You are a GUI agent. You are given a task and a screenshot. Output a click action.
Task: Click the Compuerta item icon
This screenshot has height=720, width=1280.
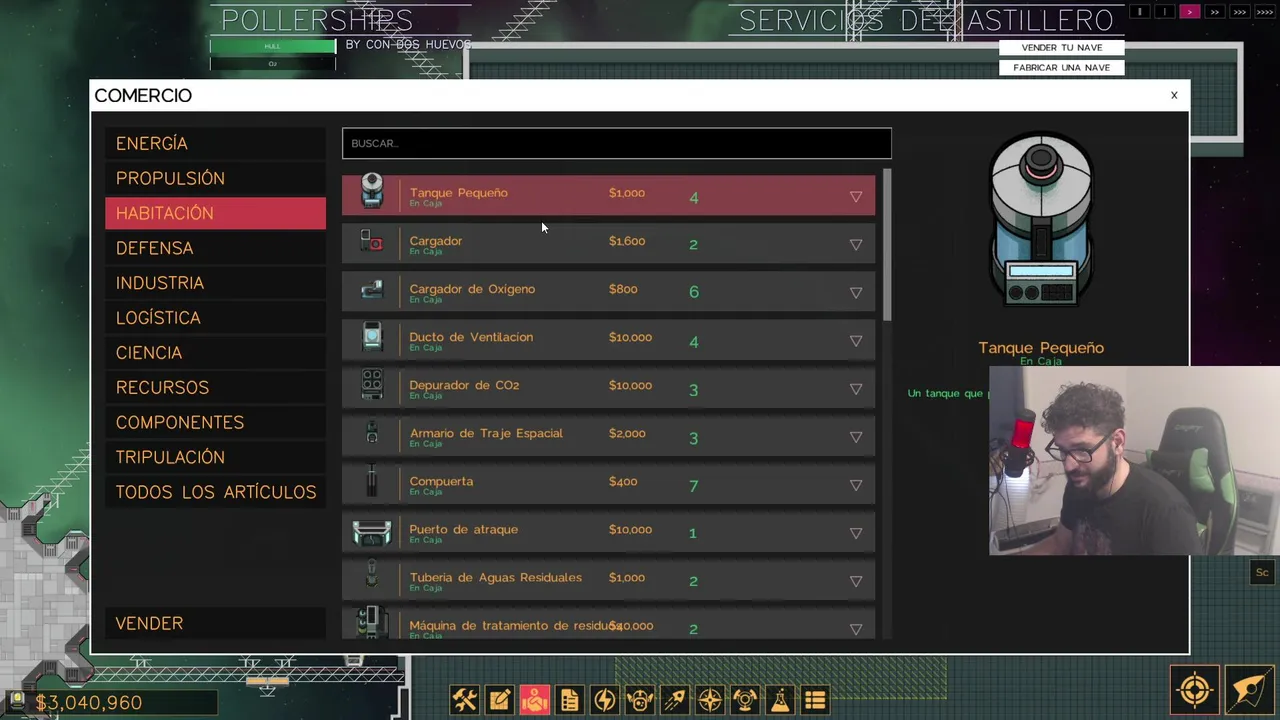[x=372, y=481]
